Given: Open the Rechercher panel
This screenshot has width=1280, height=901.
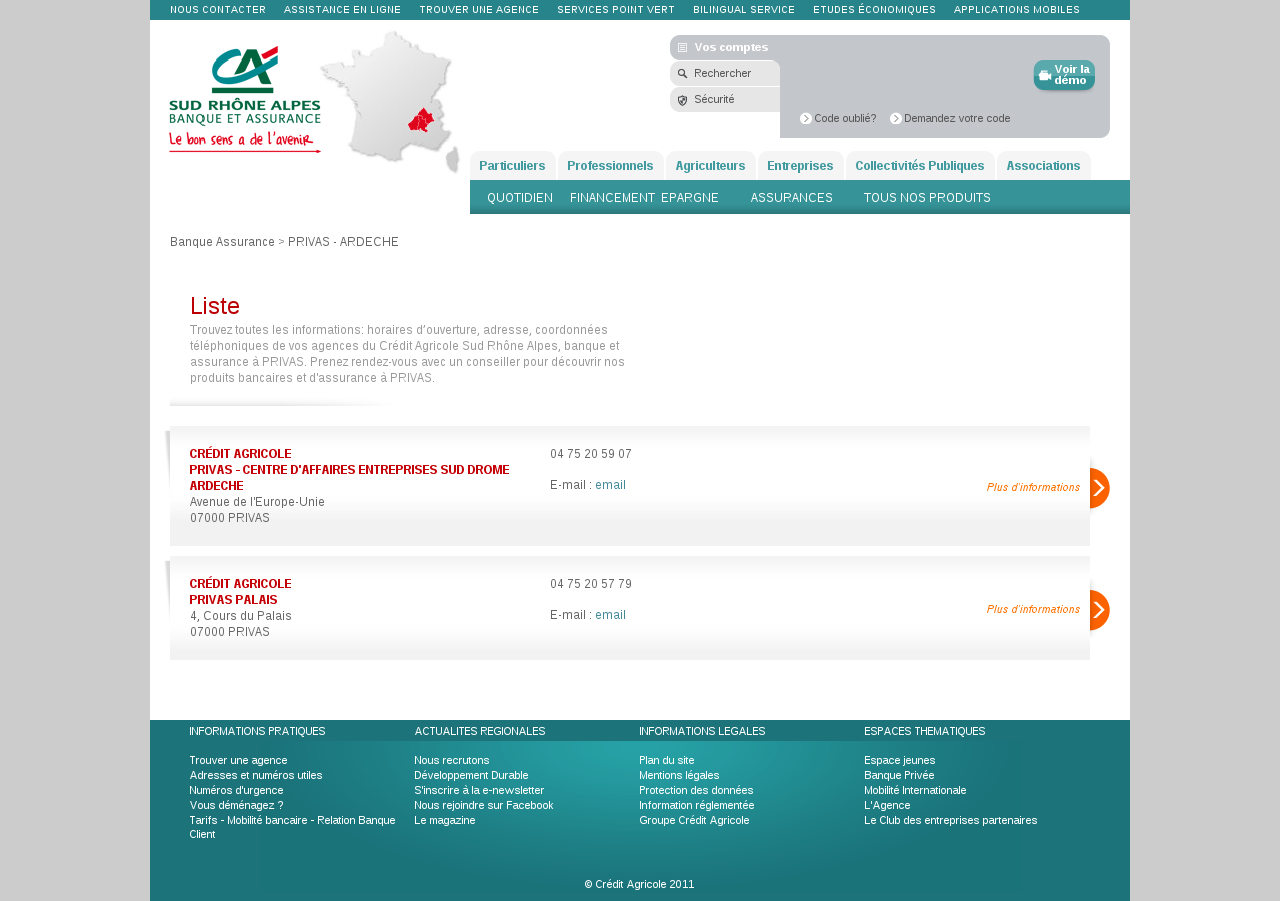Looking at the screenshot, I should click(x=725, y=73).
